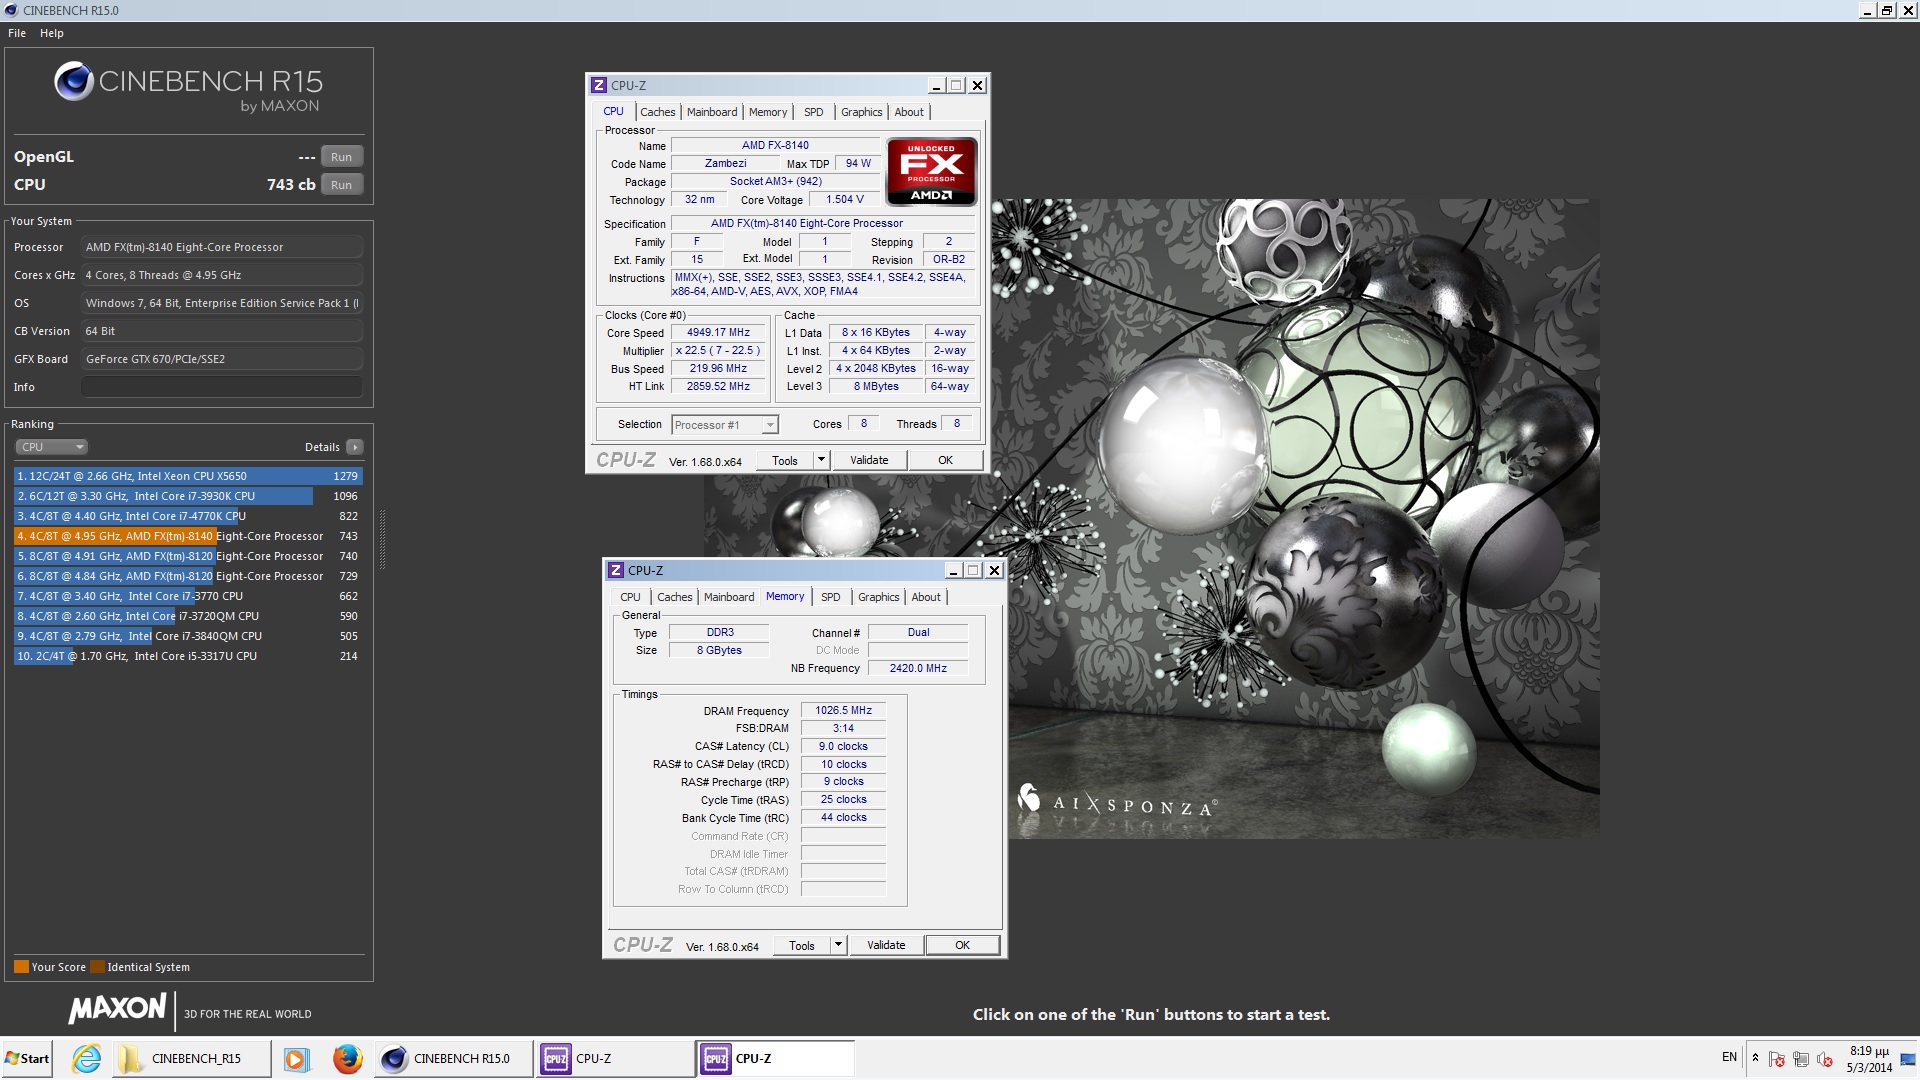The width and height of the screenshot is (1920, 1080).
Task: Activate the first CPU-Z taskbar button
Action: point(614,1058)
